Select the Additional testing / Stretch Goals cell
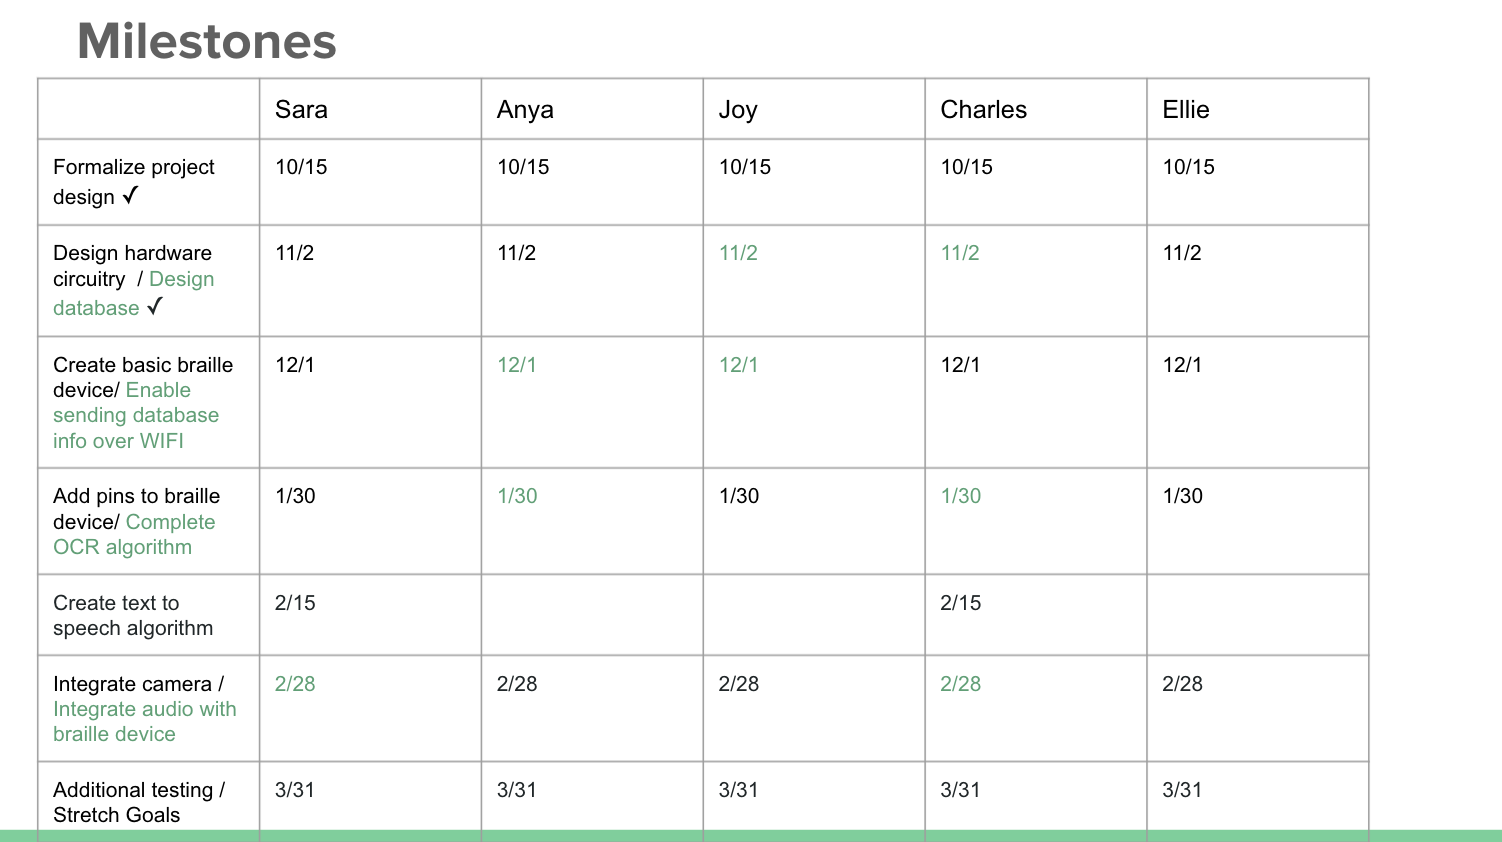The image size is (1502, 842). tap(149, 796)
